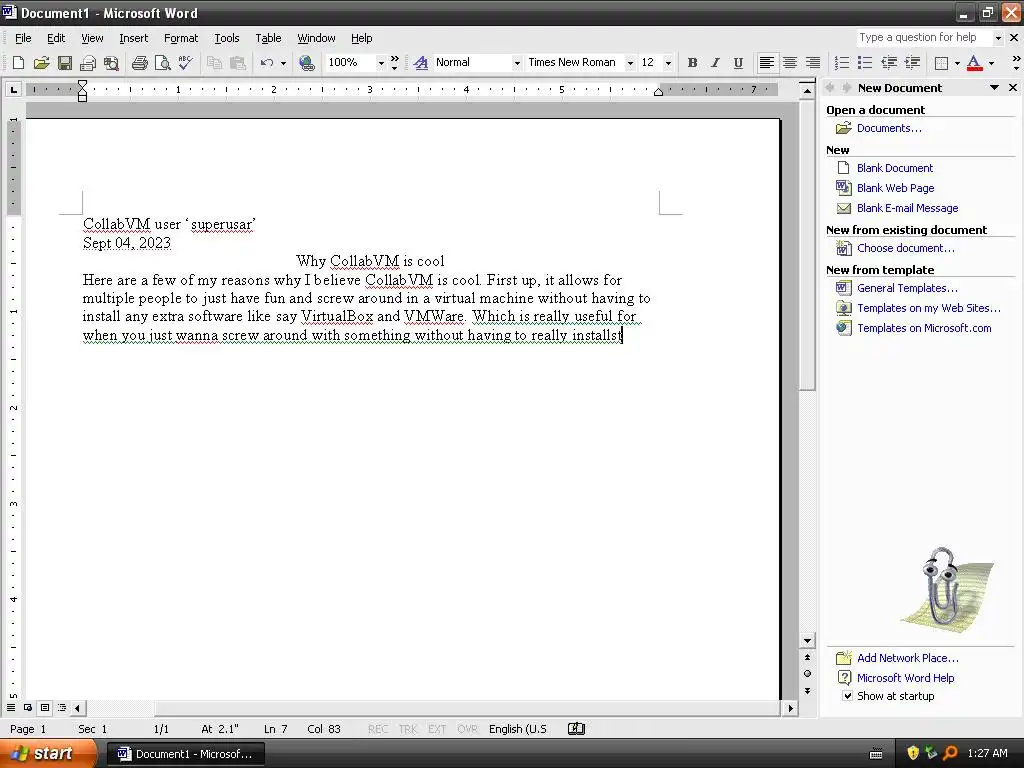Open the Zoom 100% dropdown

[x=381, y=63]
